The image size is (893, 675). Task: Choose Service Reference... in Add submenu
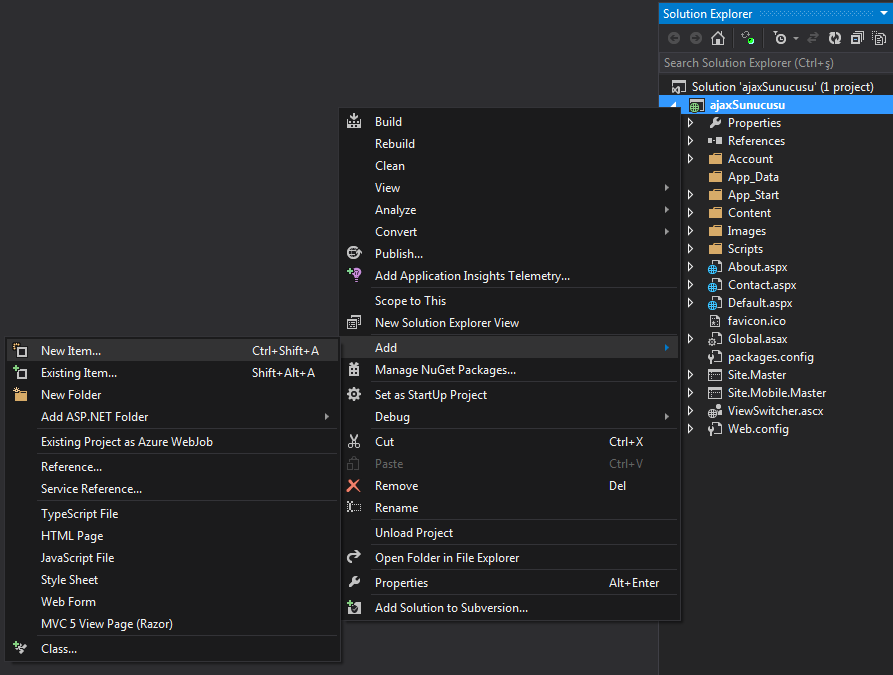(x=173, y=489)
